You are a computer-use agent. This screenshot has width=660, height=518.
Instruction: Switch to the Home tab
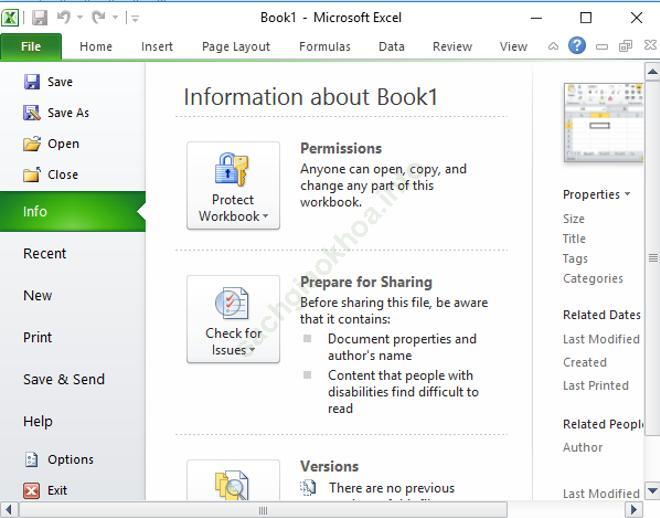coord(96,47)
